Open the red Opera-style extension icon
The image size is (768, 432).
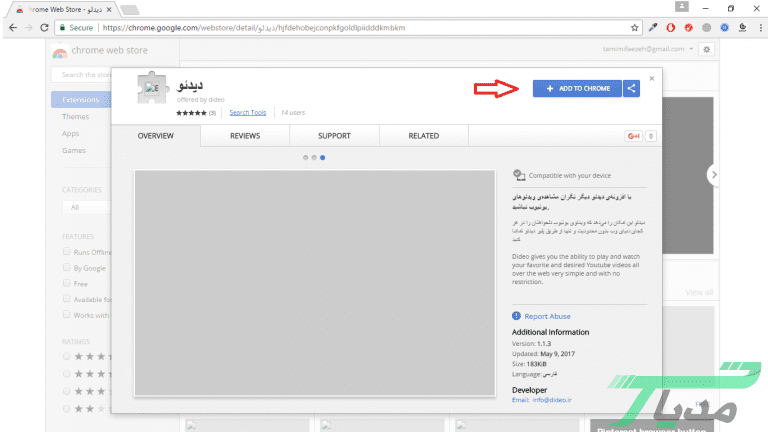[671, 28]
